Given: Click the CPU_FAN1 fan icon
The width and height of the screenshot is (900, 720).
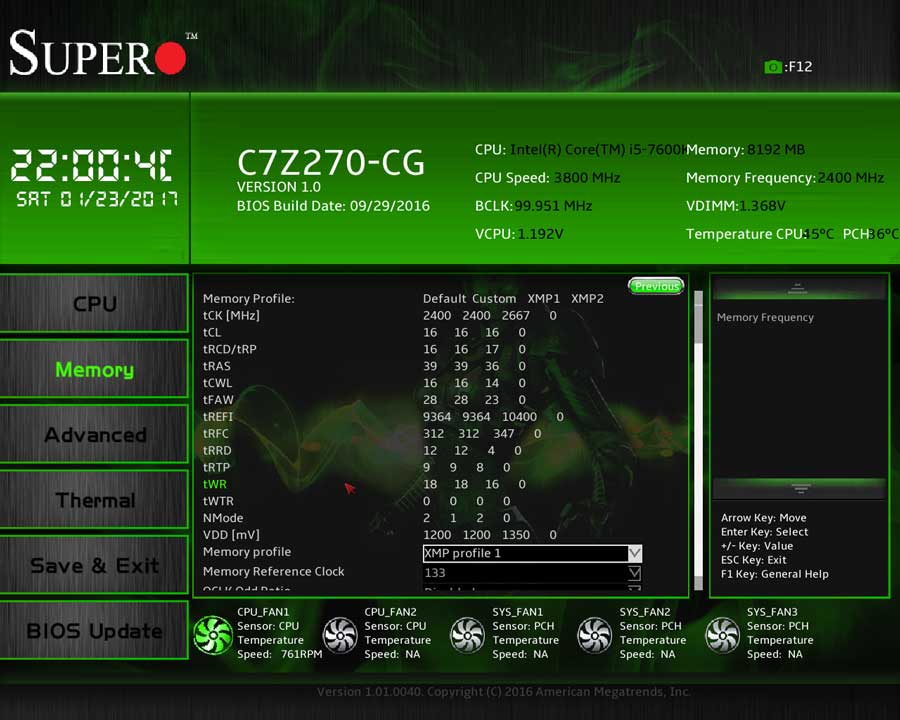Looking at the screenshot, I should pos(213,635).
